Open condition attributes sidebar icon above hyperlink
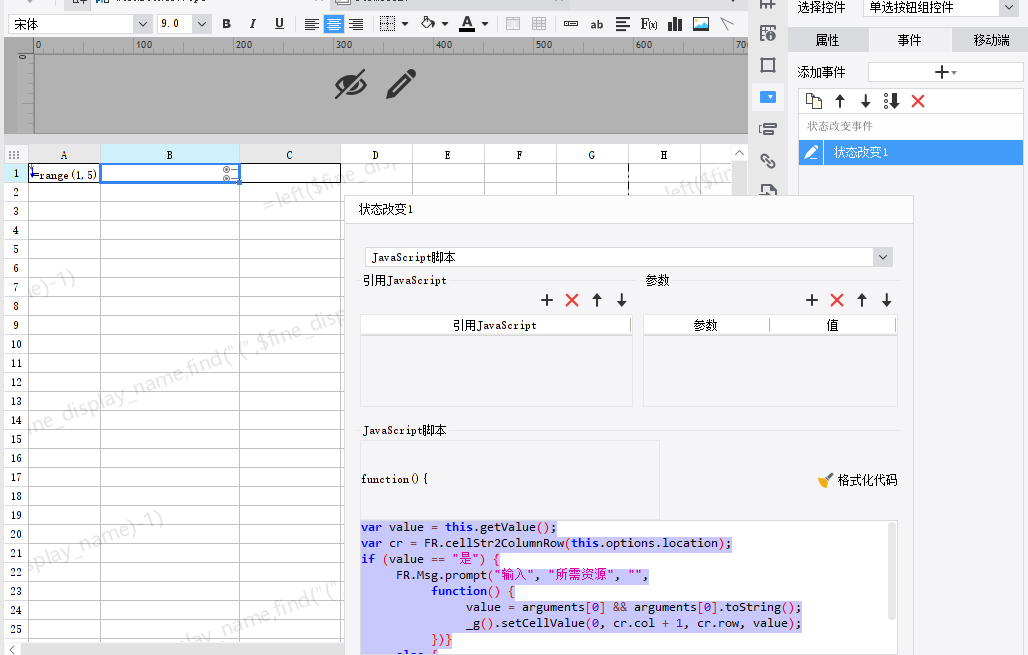Viewport: 1028px width, 655px height. tap(768, 129)
